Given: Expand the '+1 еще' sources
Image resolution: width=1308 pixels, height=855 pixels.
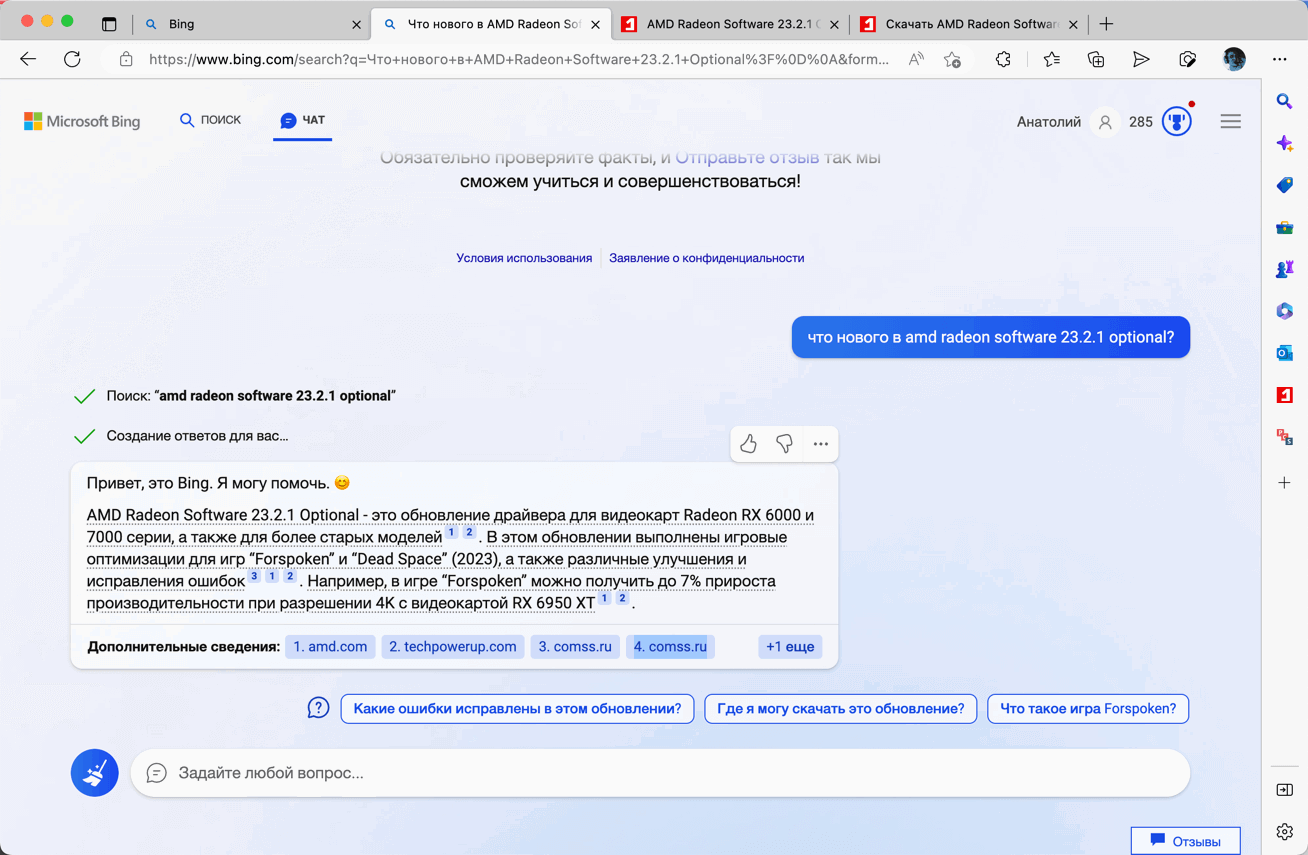Looking at the screenshot, I should click(790, 647).
